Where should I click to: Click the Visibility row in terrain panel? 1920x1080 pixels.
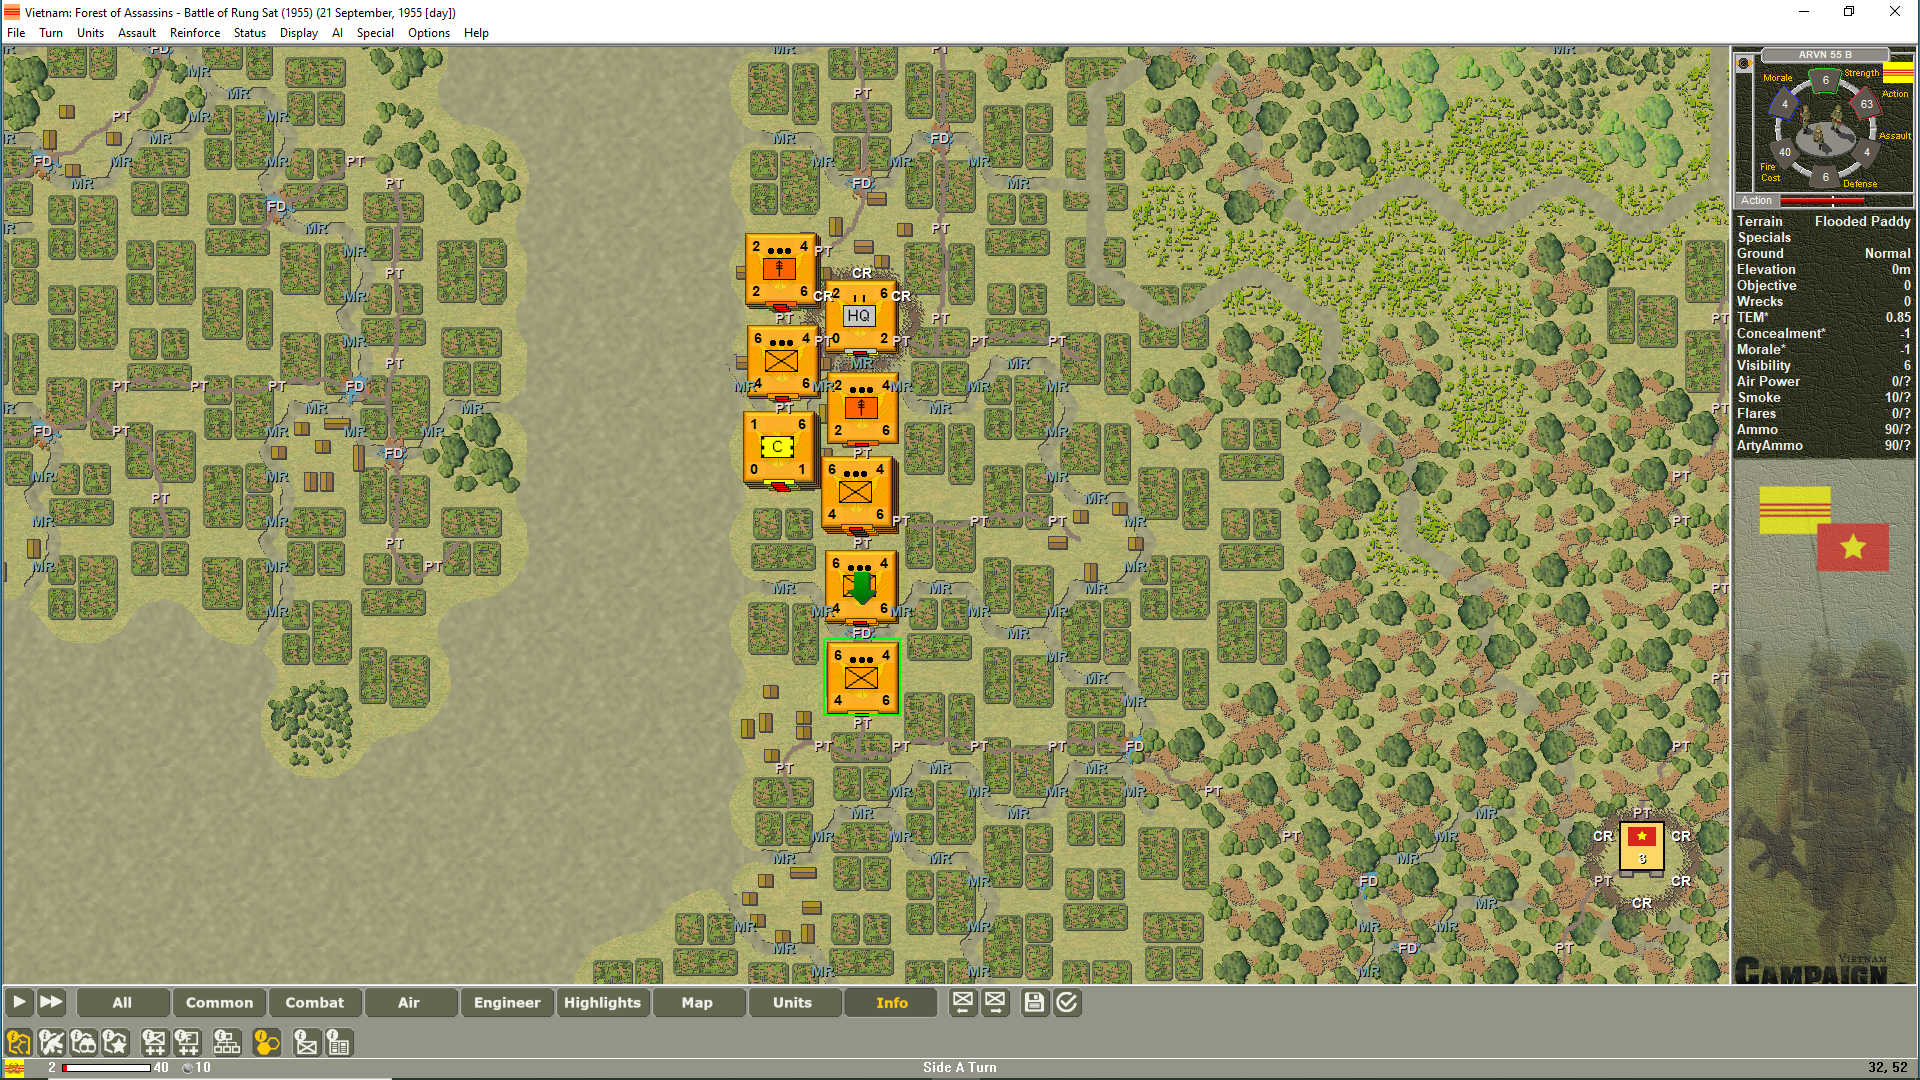[1823, 365]
